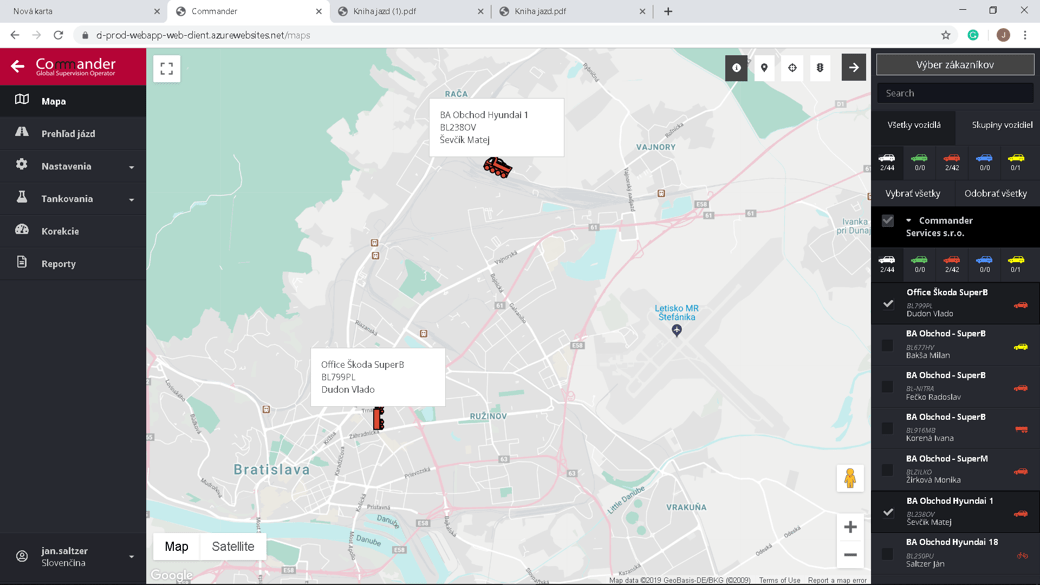Filter by red cars in the top filter row
The image size is (1040, 585).
(952, 162)
